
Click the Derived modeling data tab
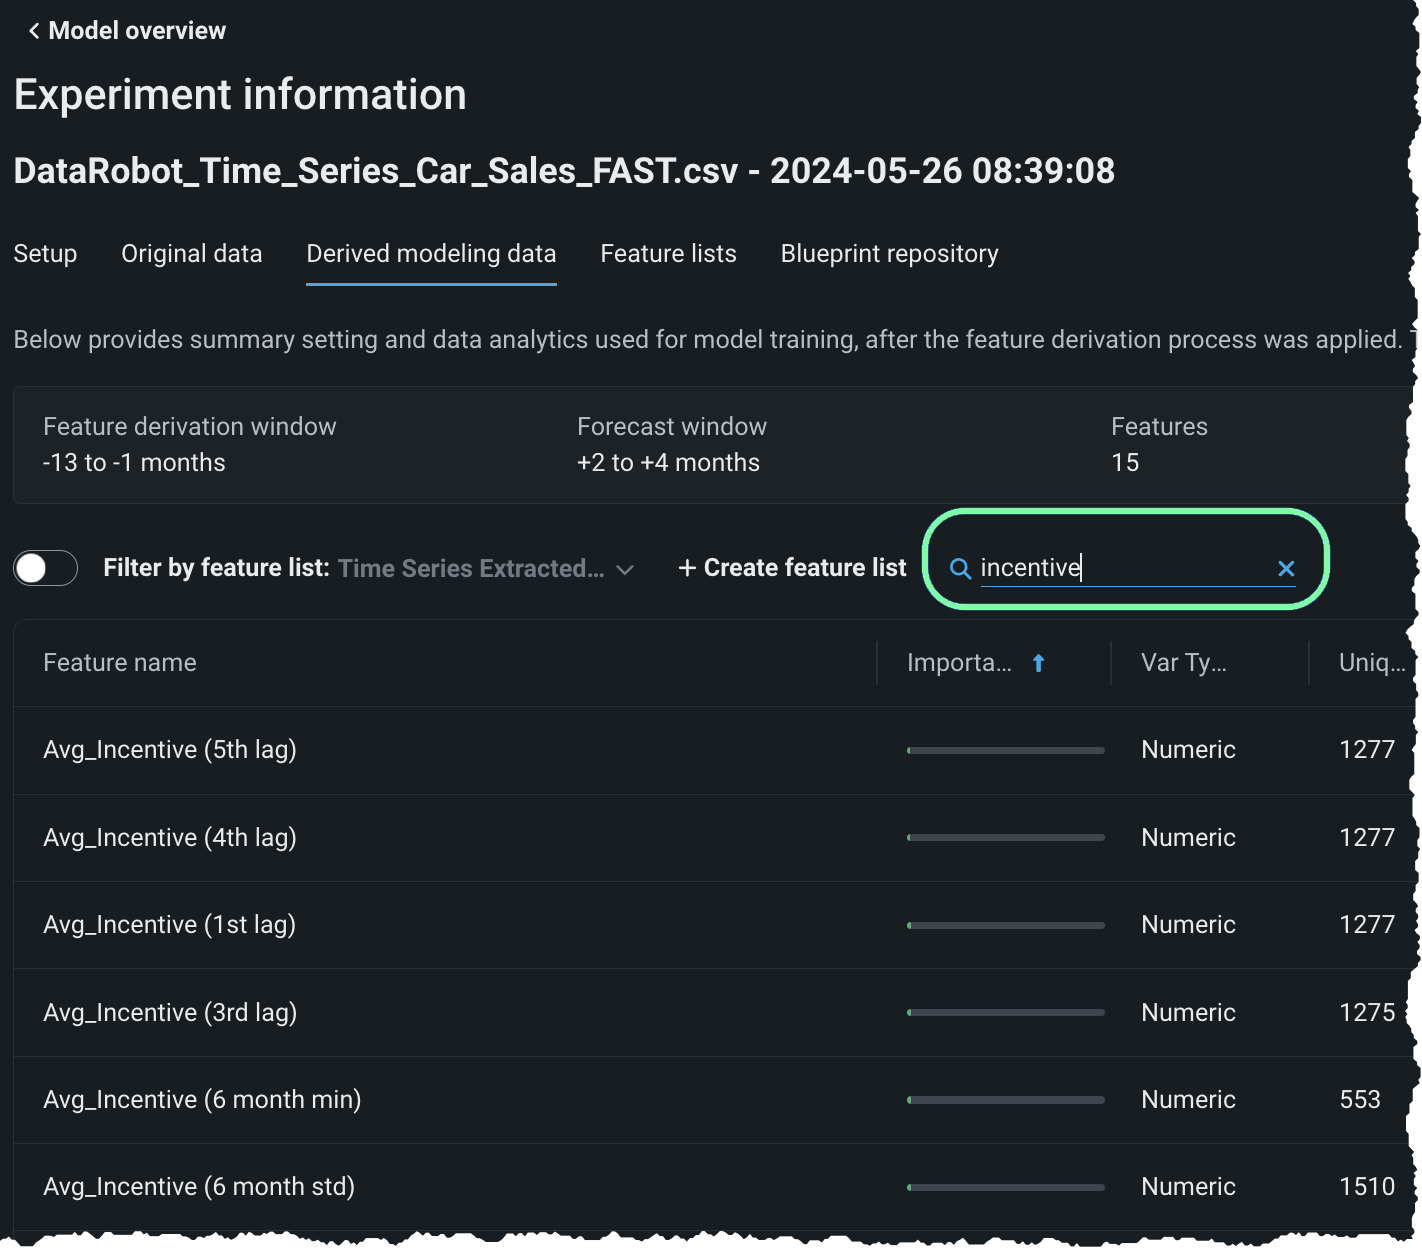pos(431,254)
